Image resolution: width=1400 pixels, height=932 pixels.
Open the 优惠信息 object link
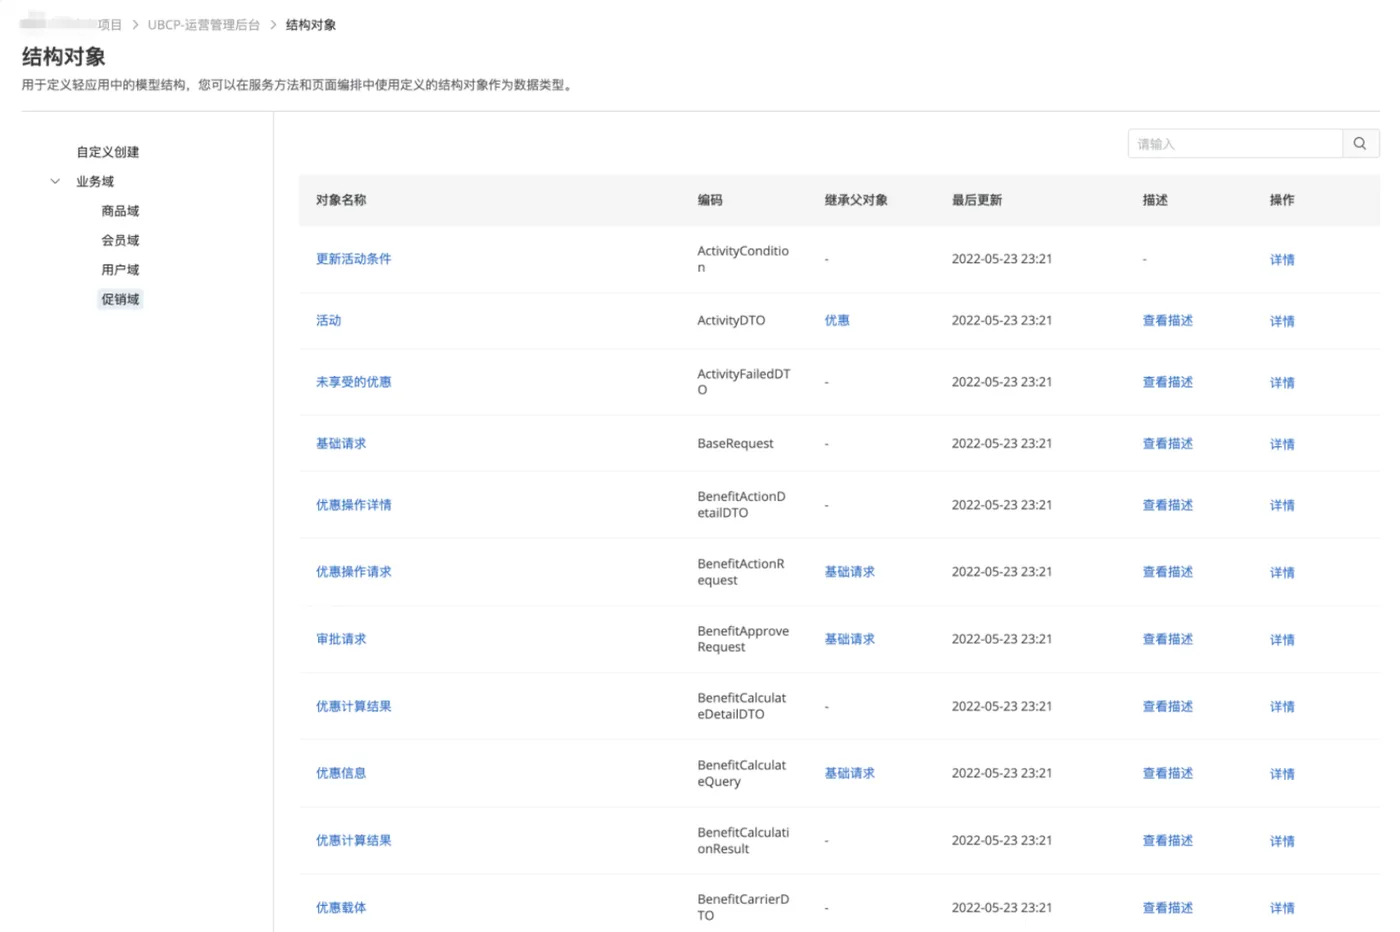pyautogui.click(x=341, y=773)
